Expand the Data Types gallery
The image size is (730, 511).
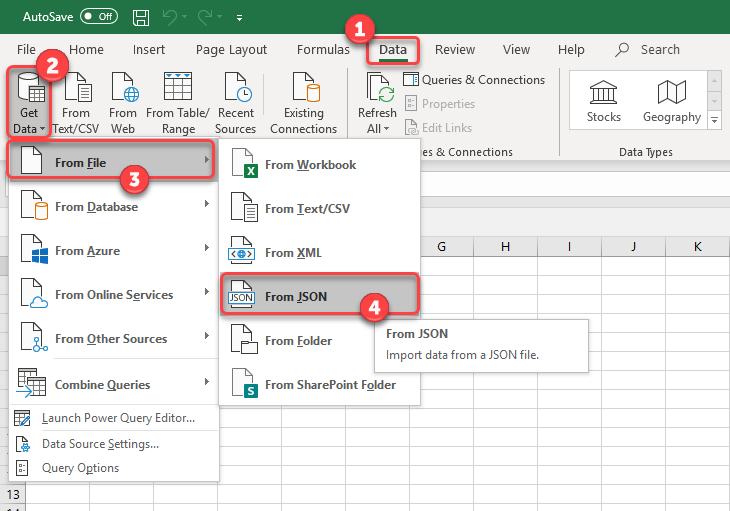click(x=714, y=121)
